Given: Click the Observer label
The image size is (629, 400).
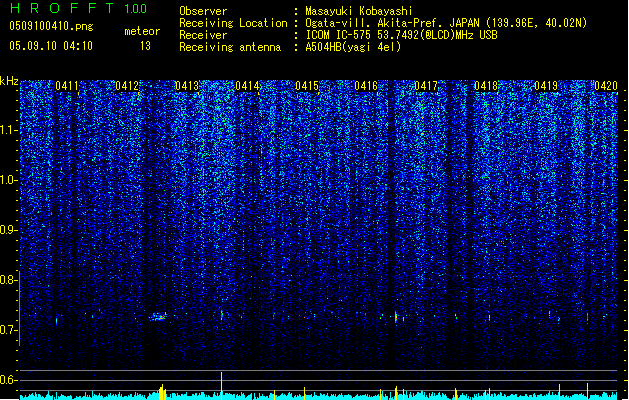Looking at the screenshot, I should [203, 11].
